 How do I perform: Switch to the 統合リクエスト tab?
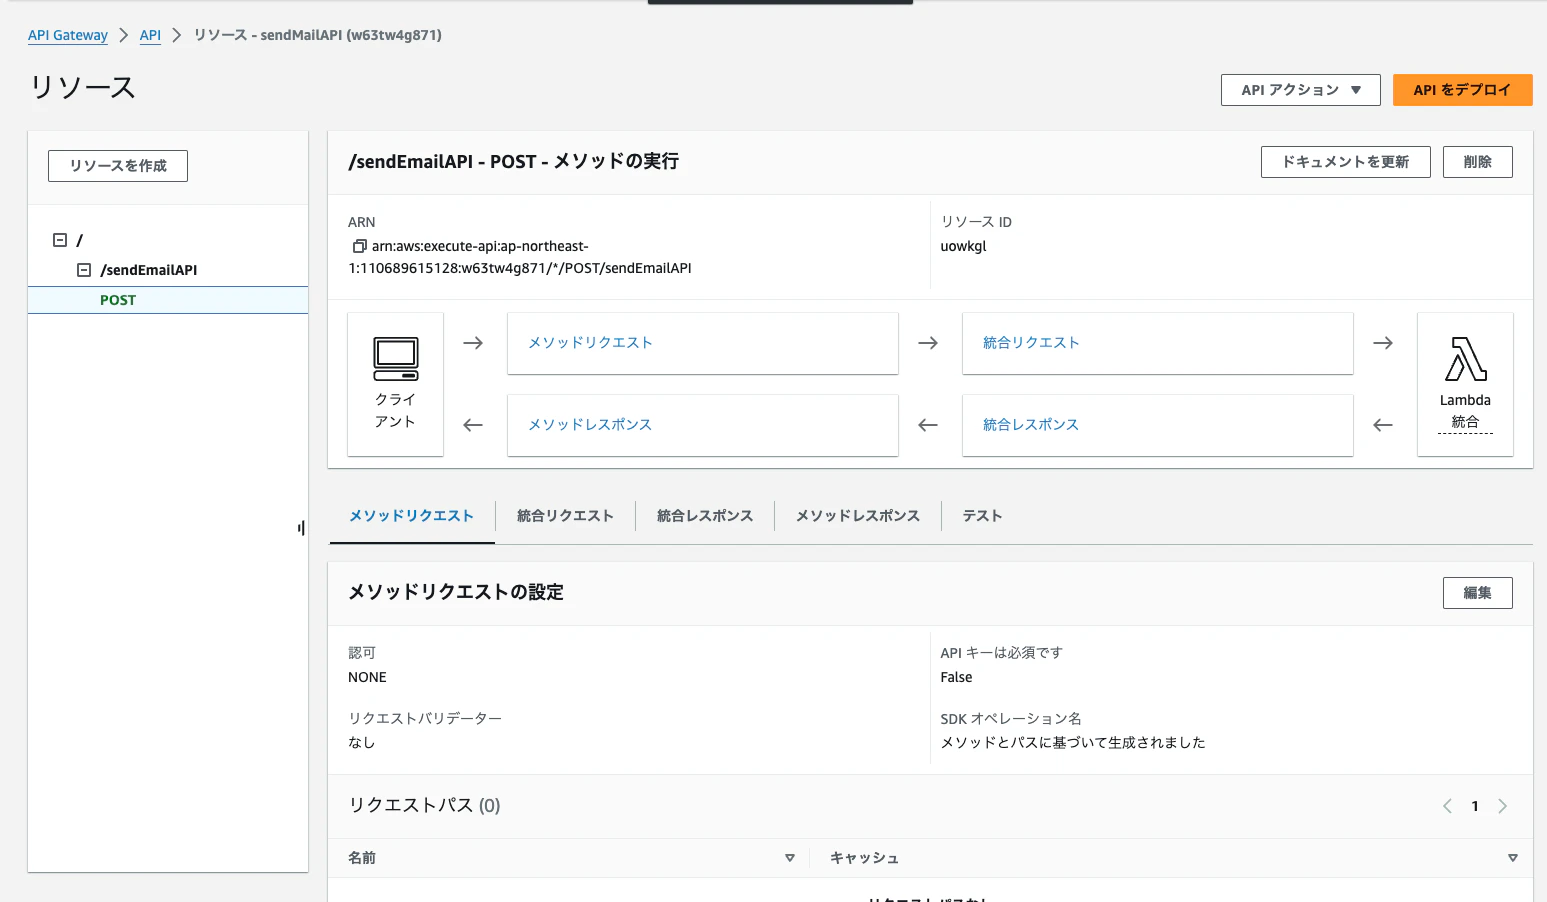(x=565, y=516)
